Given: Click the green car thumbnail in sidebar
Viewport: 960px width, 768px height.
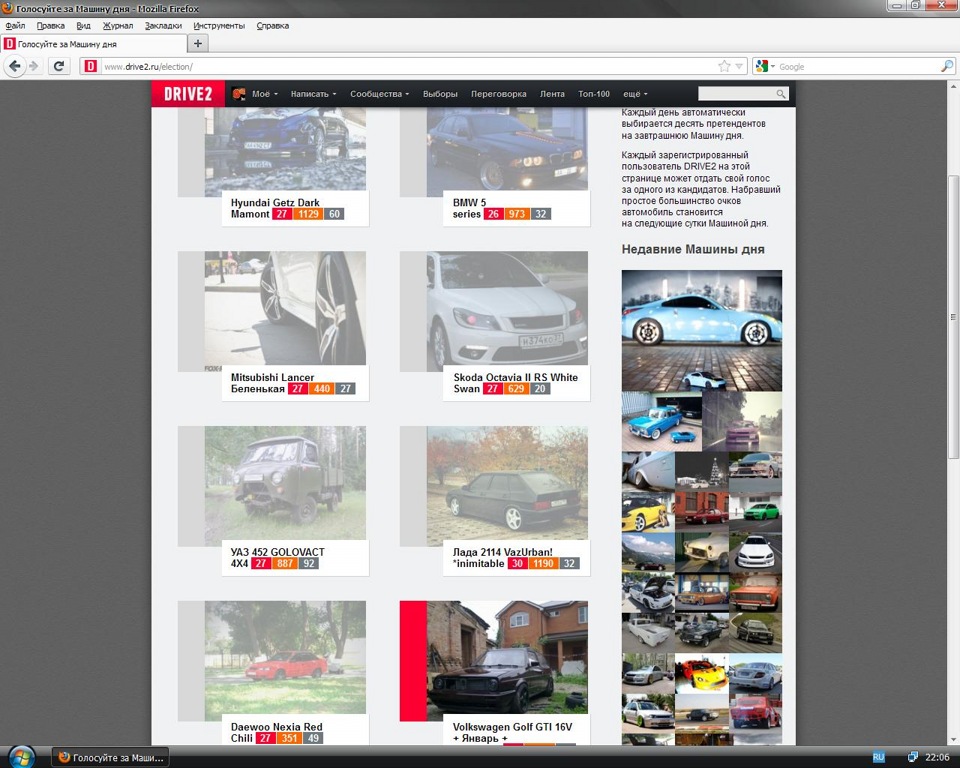Looking at the screenshot, I should click(x=756, y=512).
